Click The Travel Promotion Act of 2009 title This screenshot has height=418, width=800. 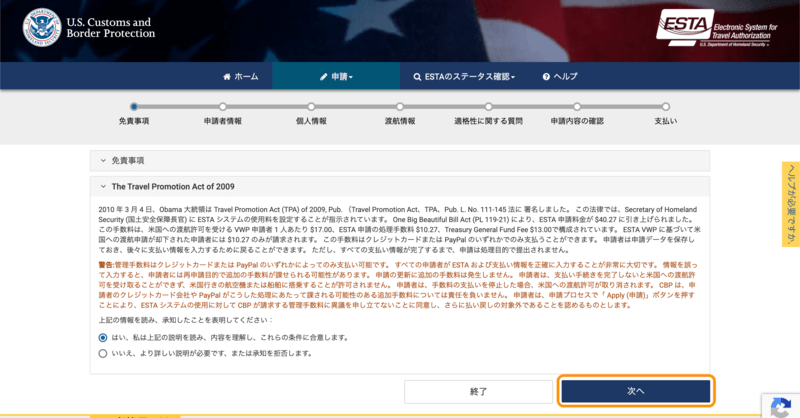(x=173, y=186)
